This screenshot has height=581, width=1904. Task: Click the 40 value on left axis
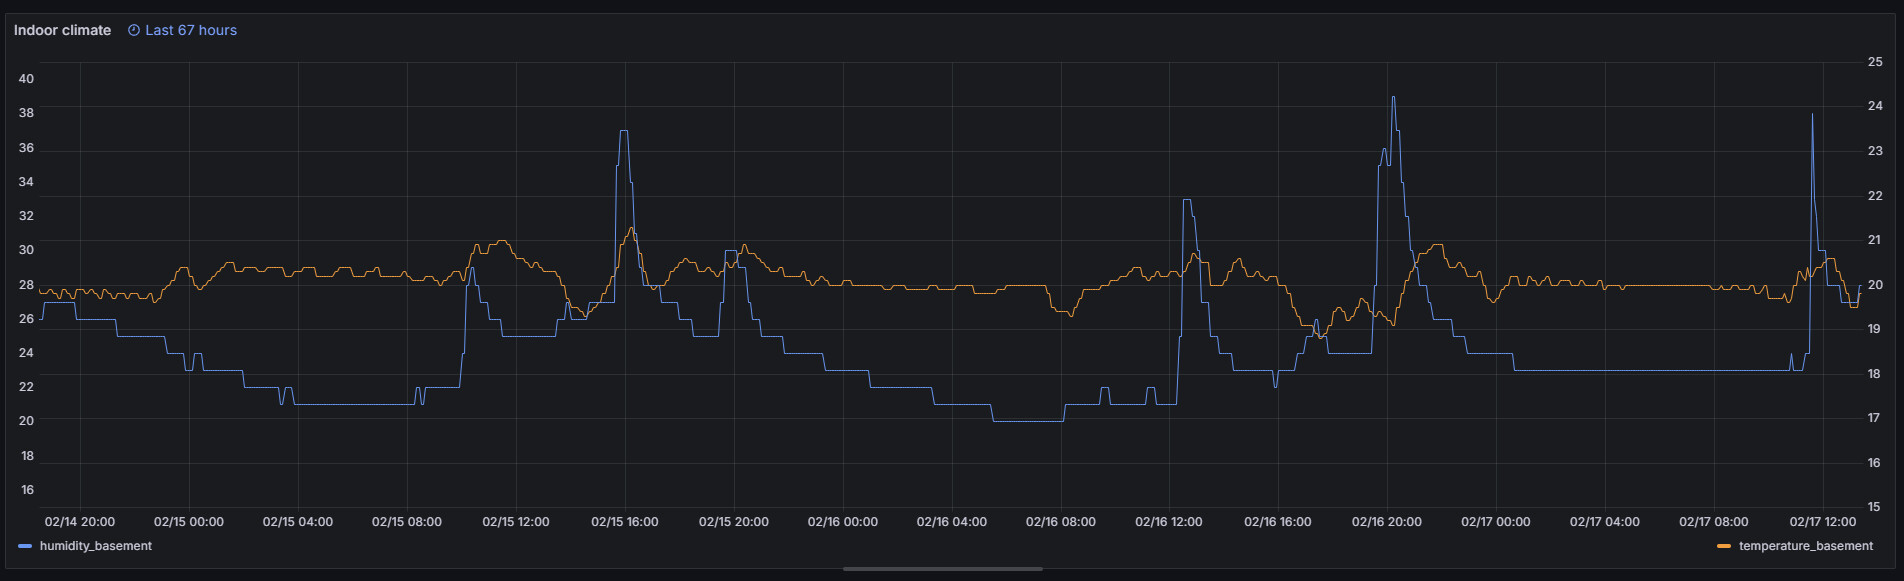(26, 79)
